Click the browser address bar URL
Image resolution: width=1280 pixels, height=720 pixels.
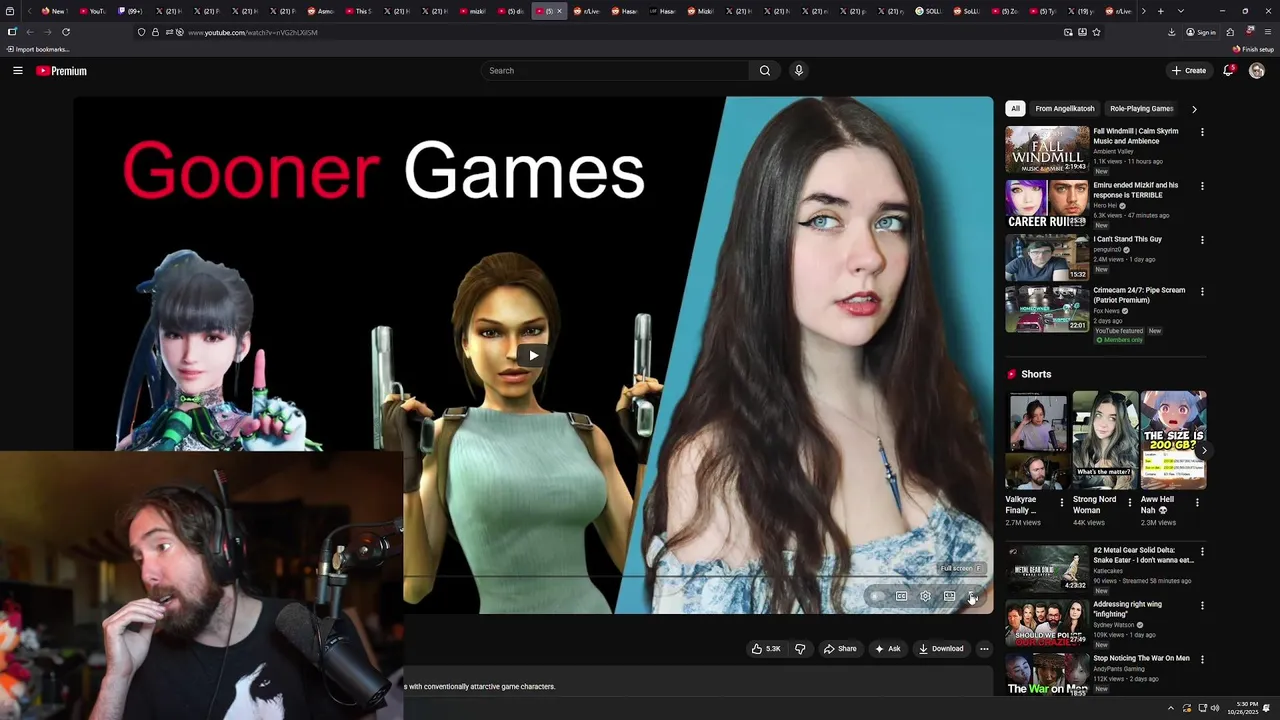click(253, 32)
